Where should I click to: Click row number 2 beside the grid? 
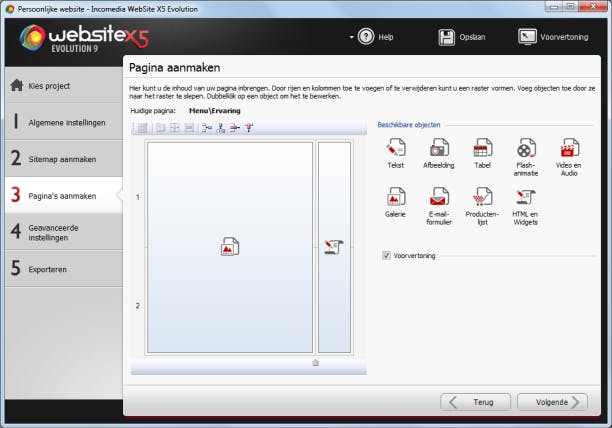point(137,306)
